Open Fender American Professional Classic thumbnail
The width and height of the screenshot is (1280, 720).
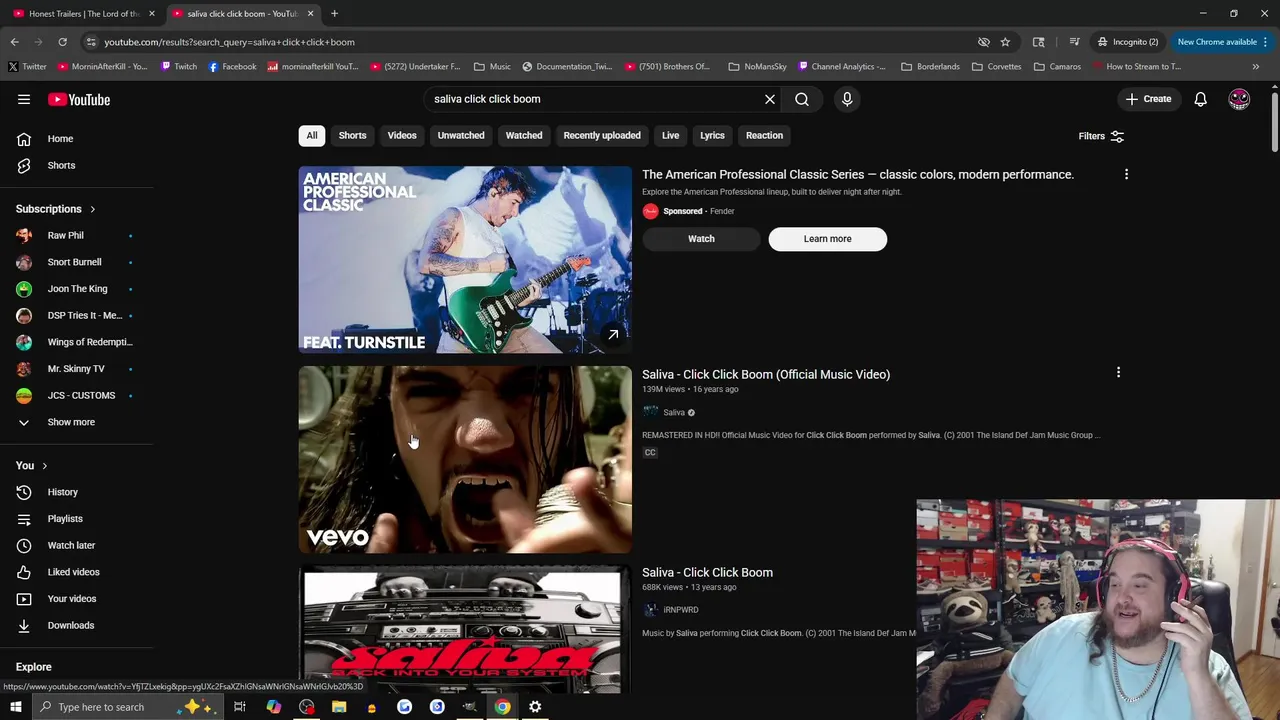[x=465, y=260]
